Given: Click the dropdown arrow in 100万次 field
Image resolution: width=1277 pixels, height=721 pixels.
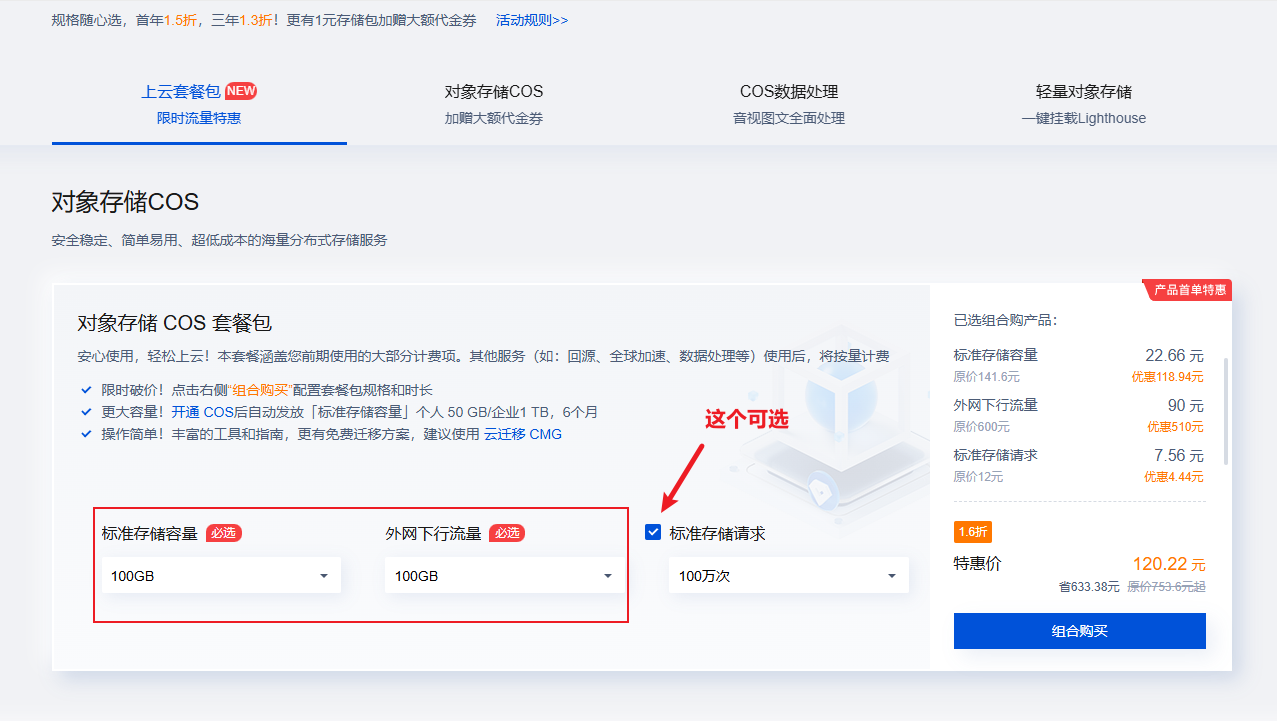Looking at the screenshot, I should (x=892, y=576).
